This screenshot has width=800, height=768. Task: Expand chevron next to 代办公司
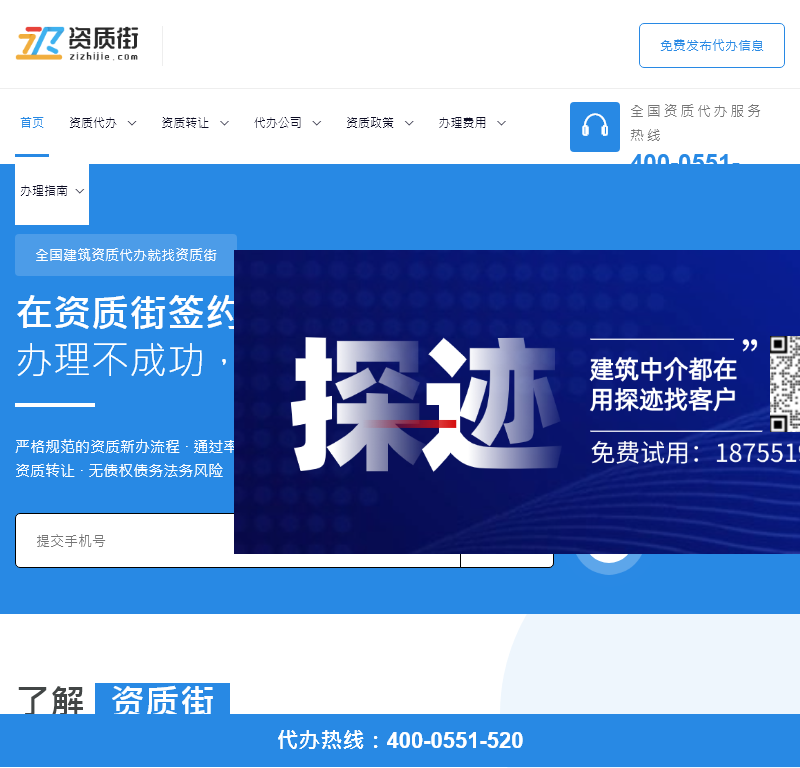pyautogui.click(x=317, y=123)
